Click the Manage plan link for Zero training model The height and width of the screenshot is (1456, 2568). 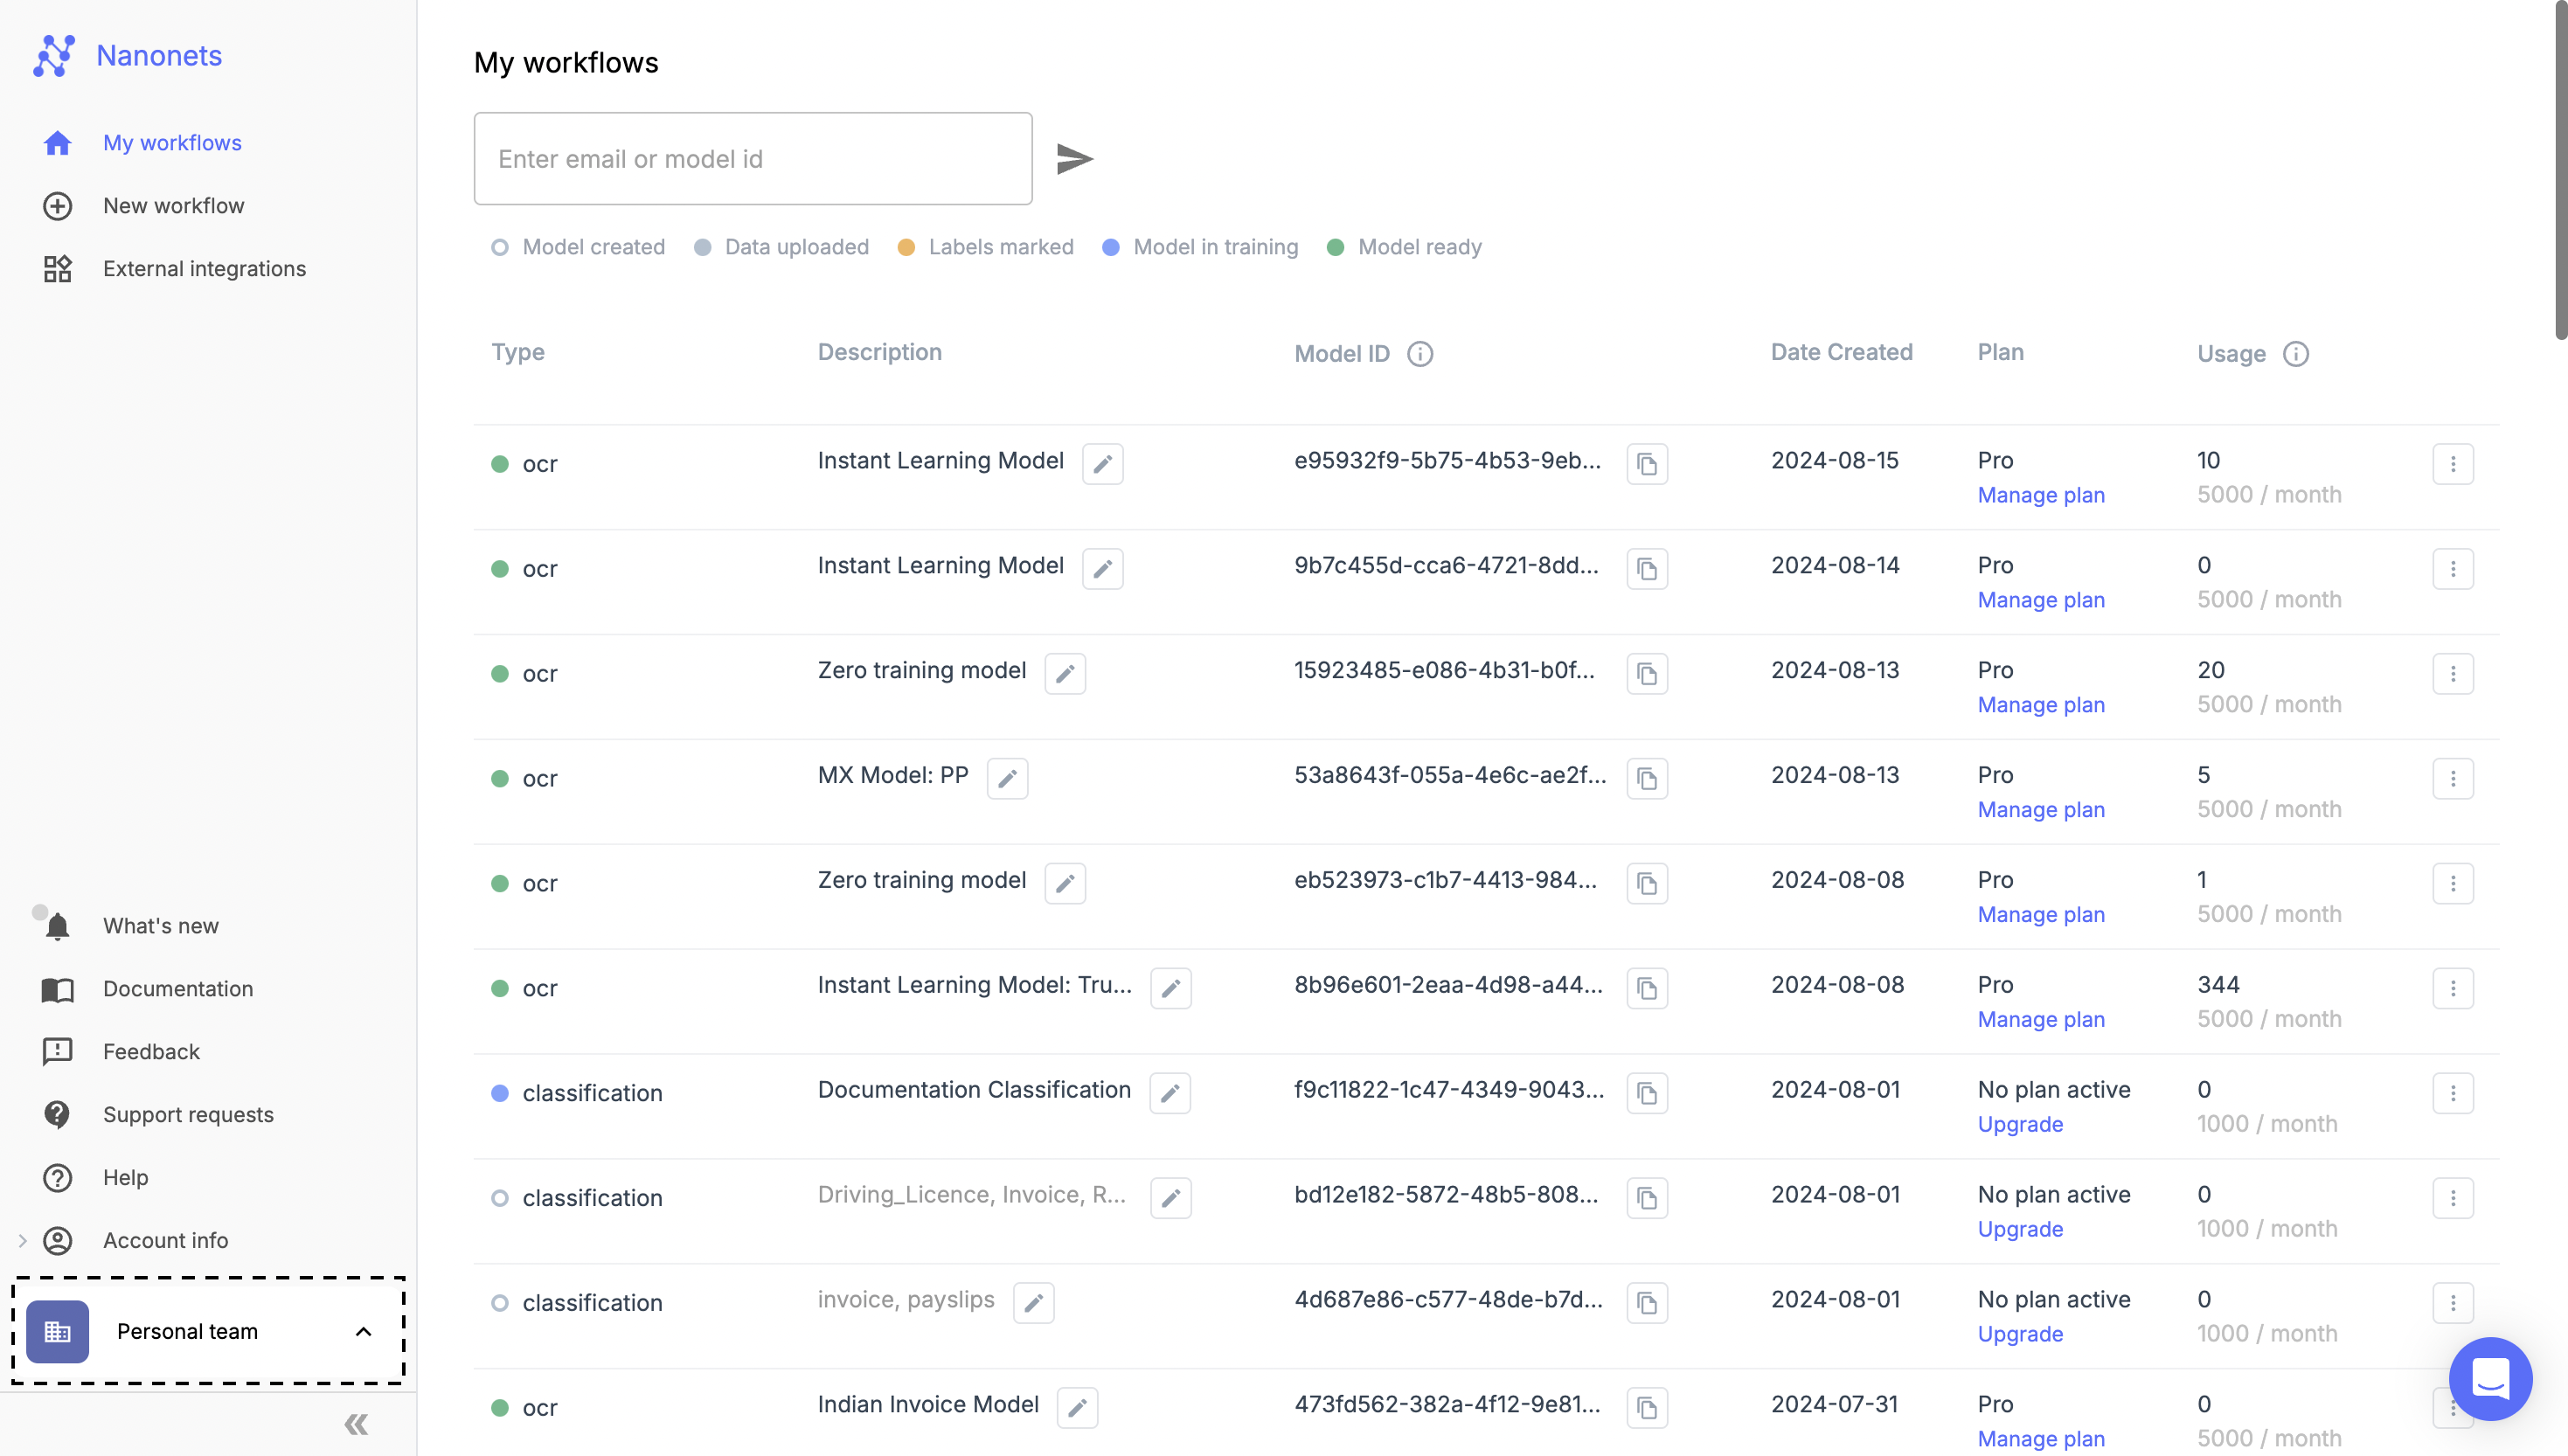coord(2041,702)
